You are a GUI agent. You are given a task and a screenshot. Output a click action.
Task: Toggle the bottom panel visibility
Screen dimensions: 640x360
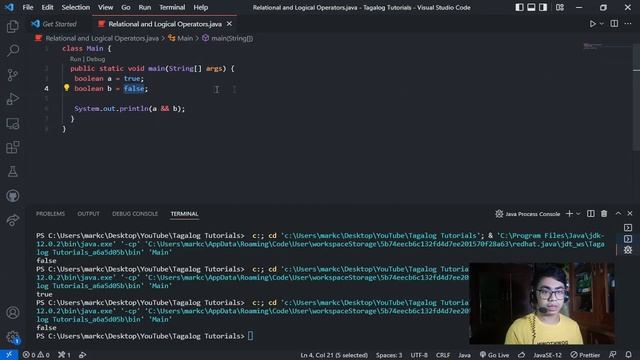pyautogui.click(x=531, y=7)
